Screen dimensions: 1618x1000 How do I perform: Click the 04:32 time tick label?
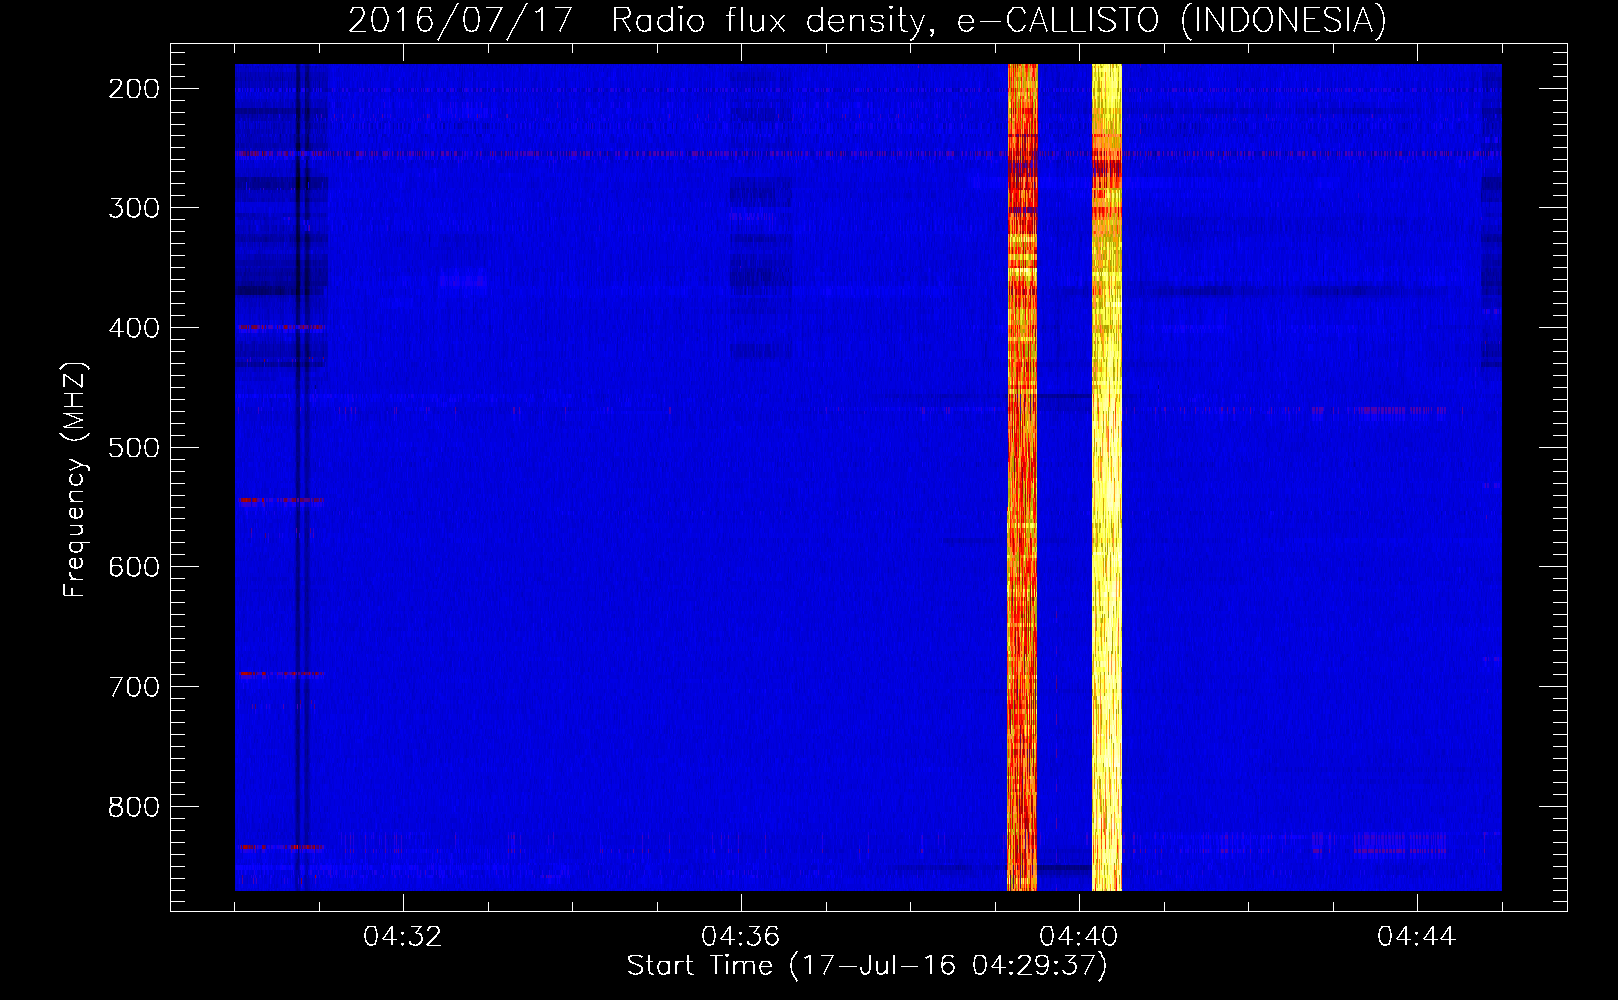click(403, 936)
